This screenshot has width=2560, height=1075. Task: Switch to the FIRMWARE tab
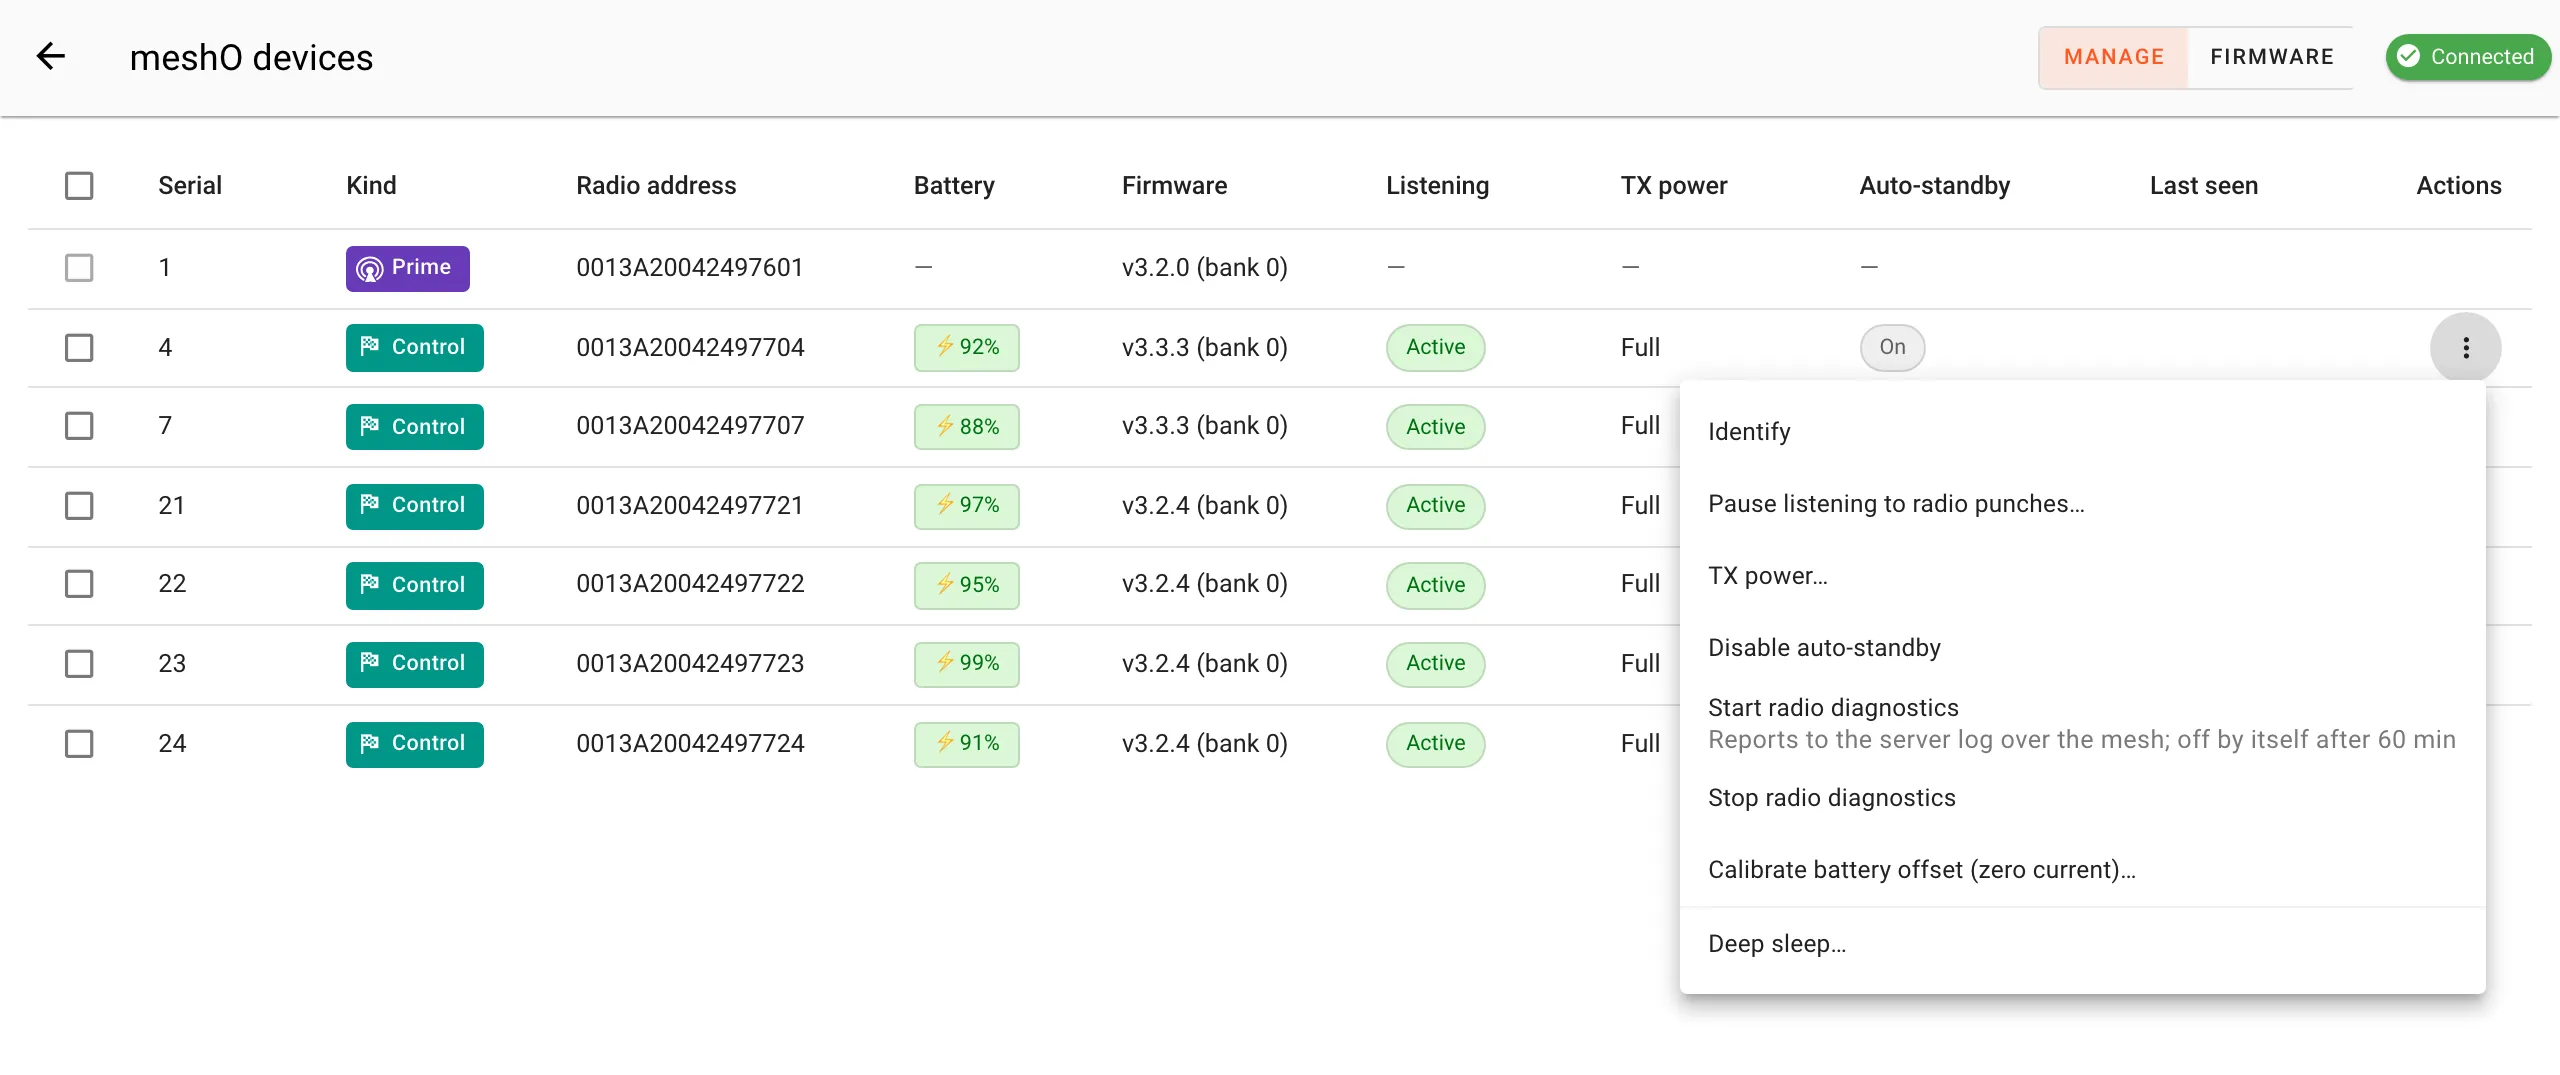(2271, 57)
